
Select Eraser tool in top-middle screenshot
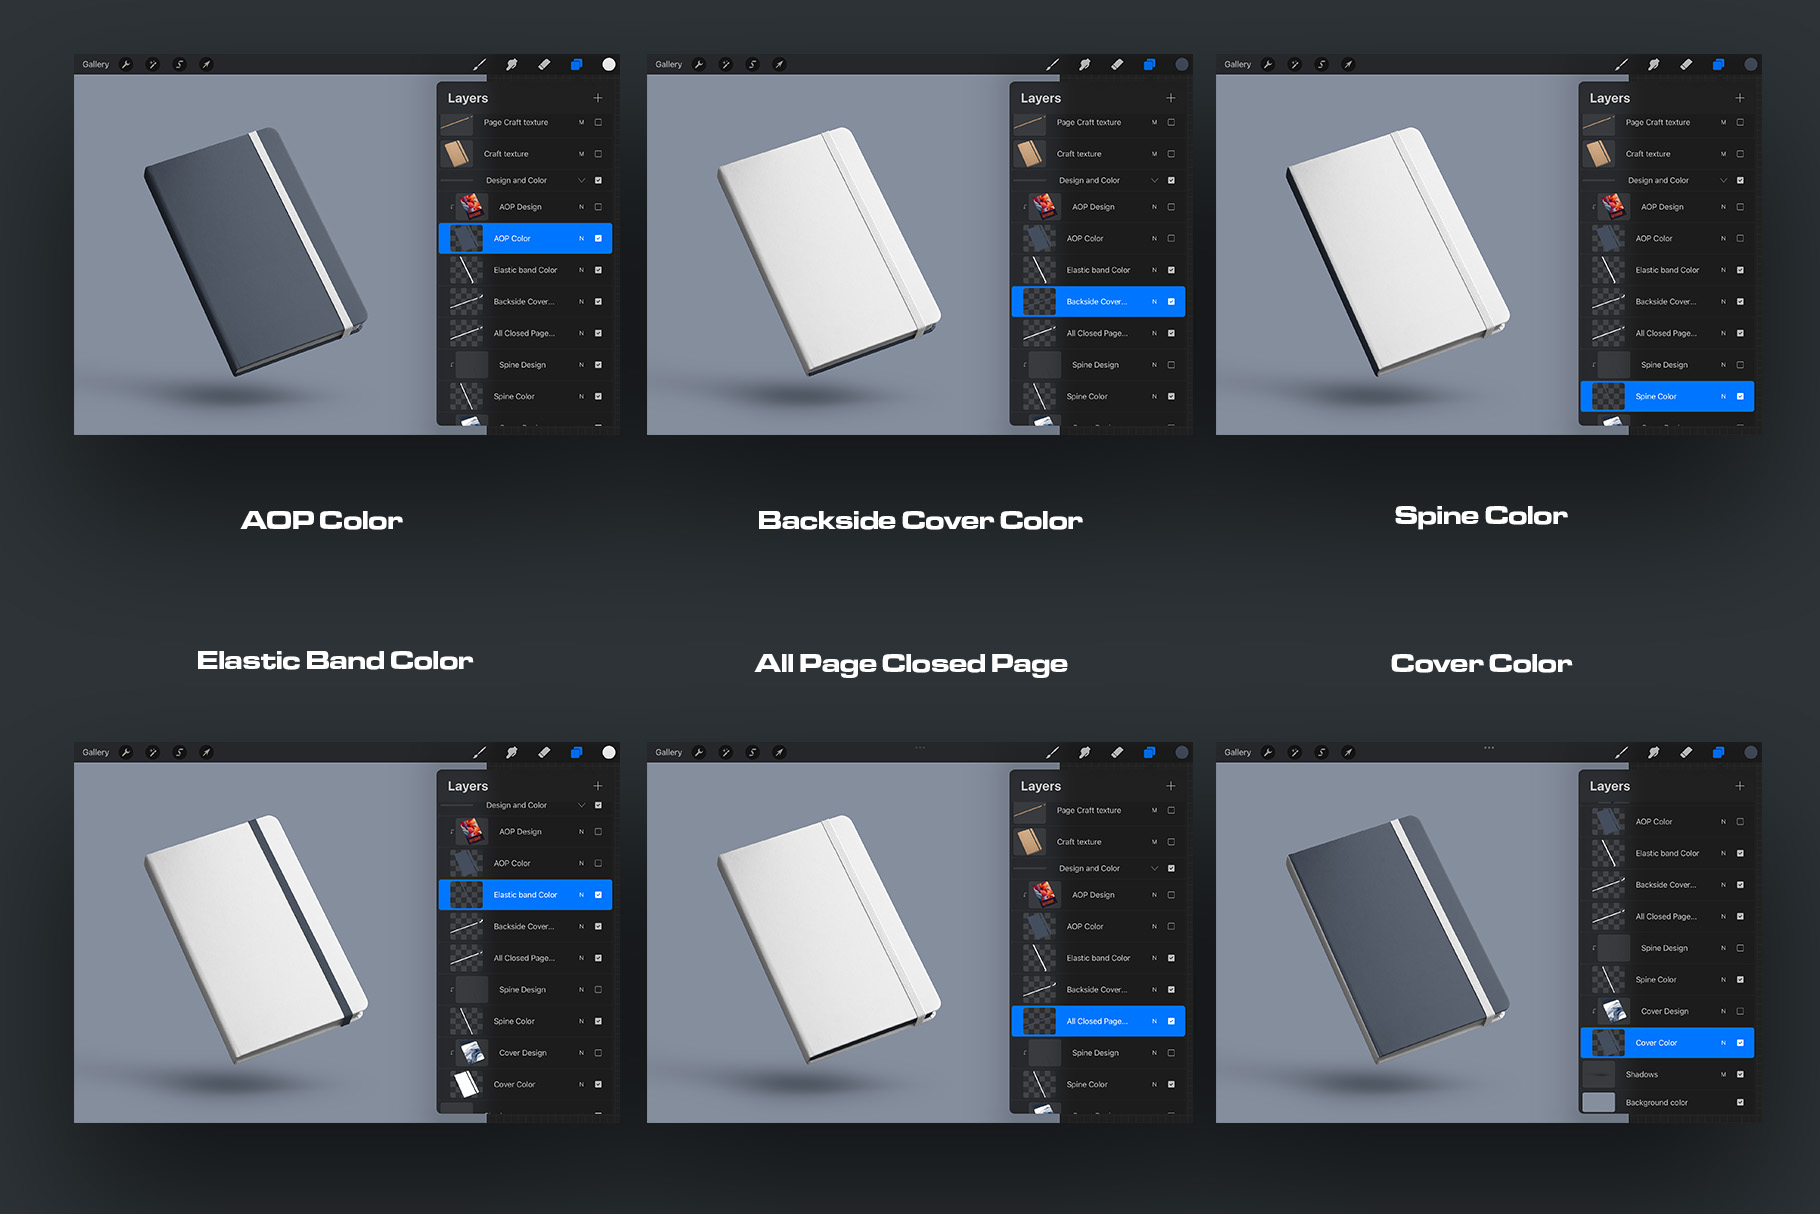tap(1117, 64)
